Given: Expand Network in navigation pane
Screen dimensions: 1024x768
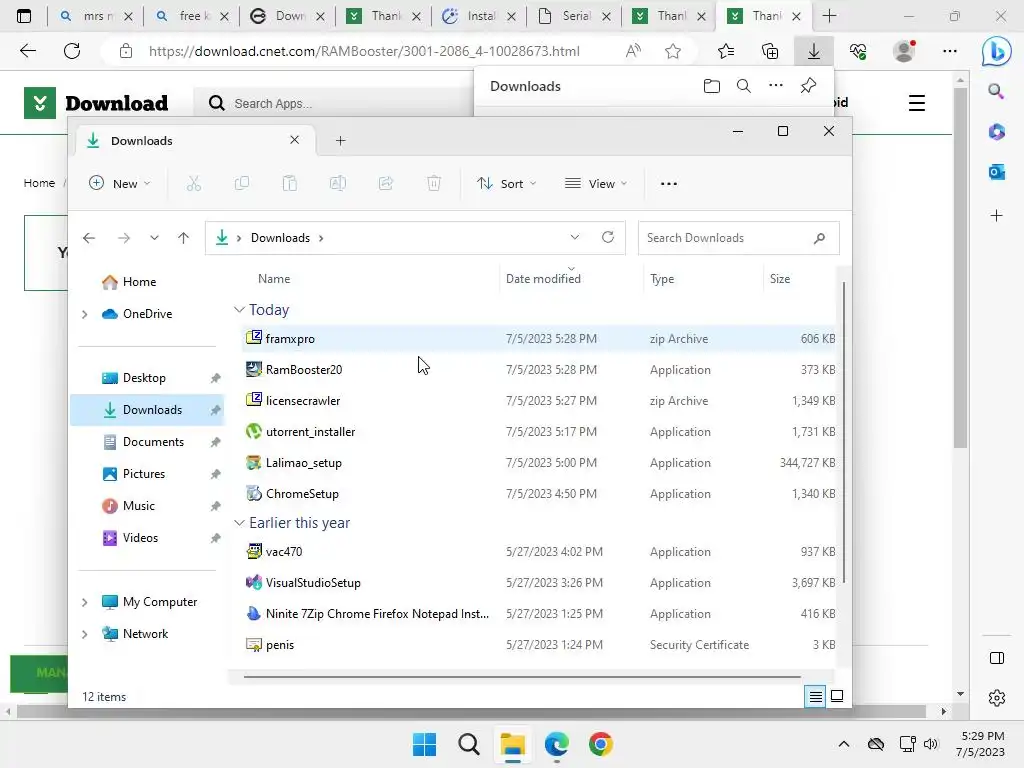Looking at the screenshot, I should [84, 634].
